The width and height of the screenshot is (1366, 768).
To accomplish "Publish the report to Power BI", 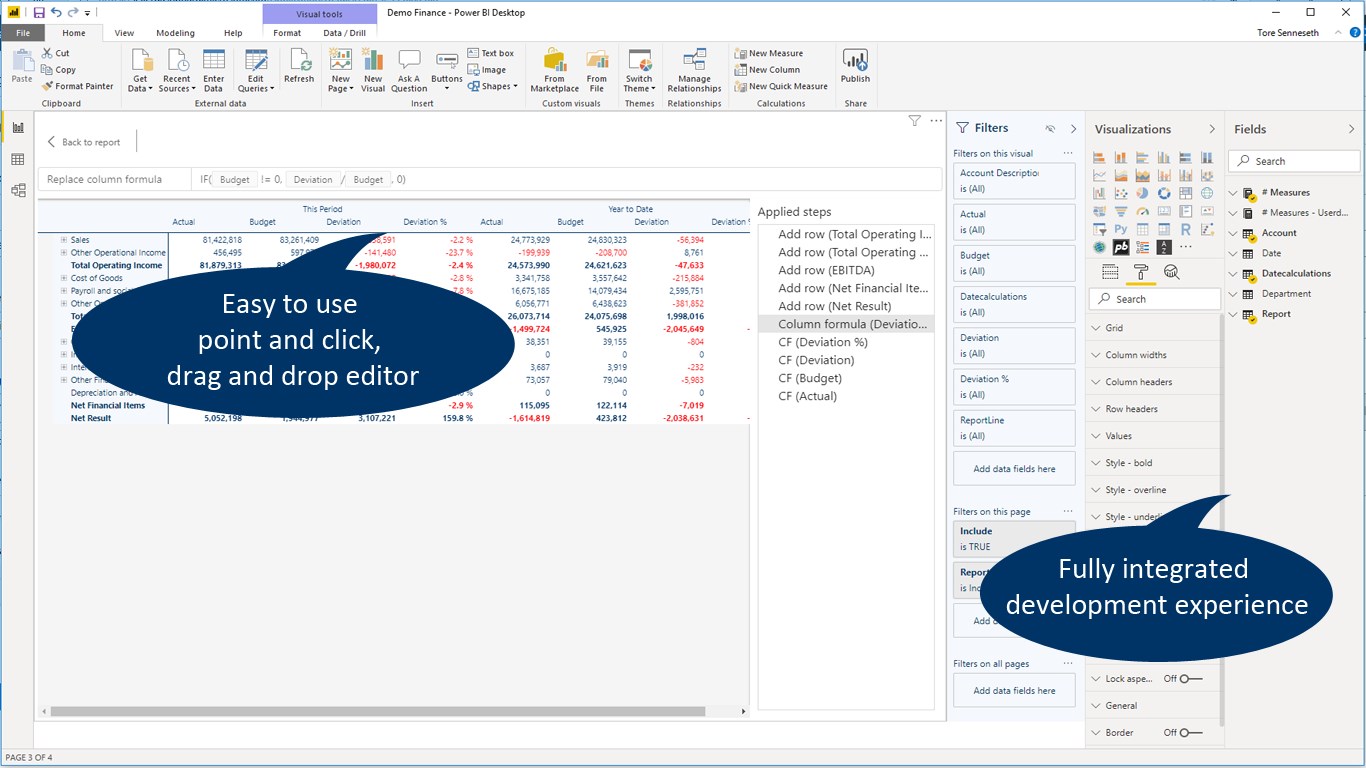I will tap(855, 66).
